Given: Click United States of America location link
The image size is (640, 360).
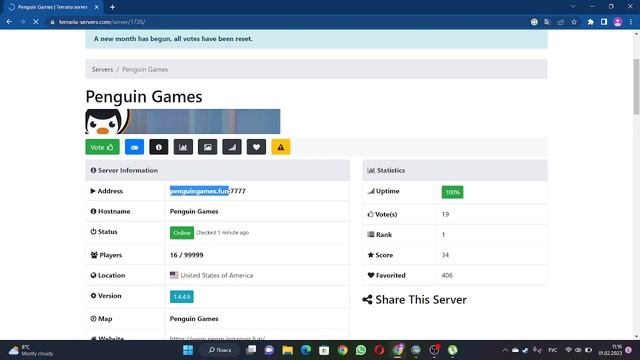Looking at the screenshot, I should click(217, 276).
